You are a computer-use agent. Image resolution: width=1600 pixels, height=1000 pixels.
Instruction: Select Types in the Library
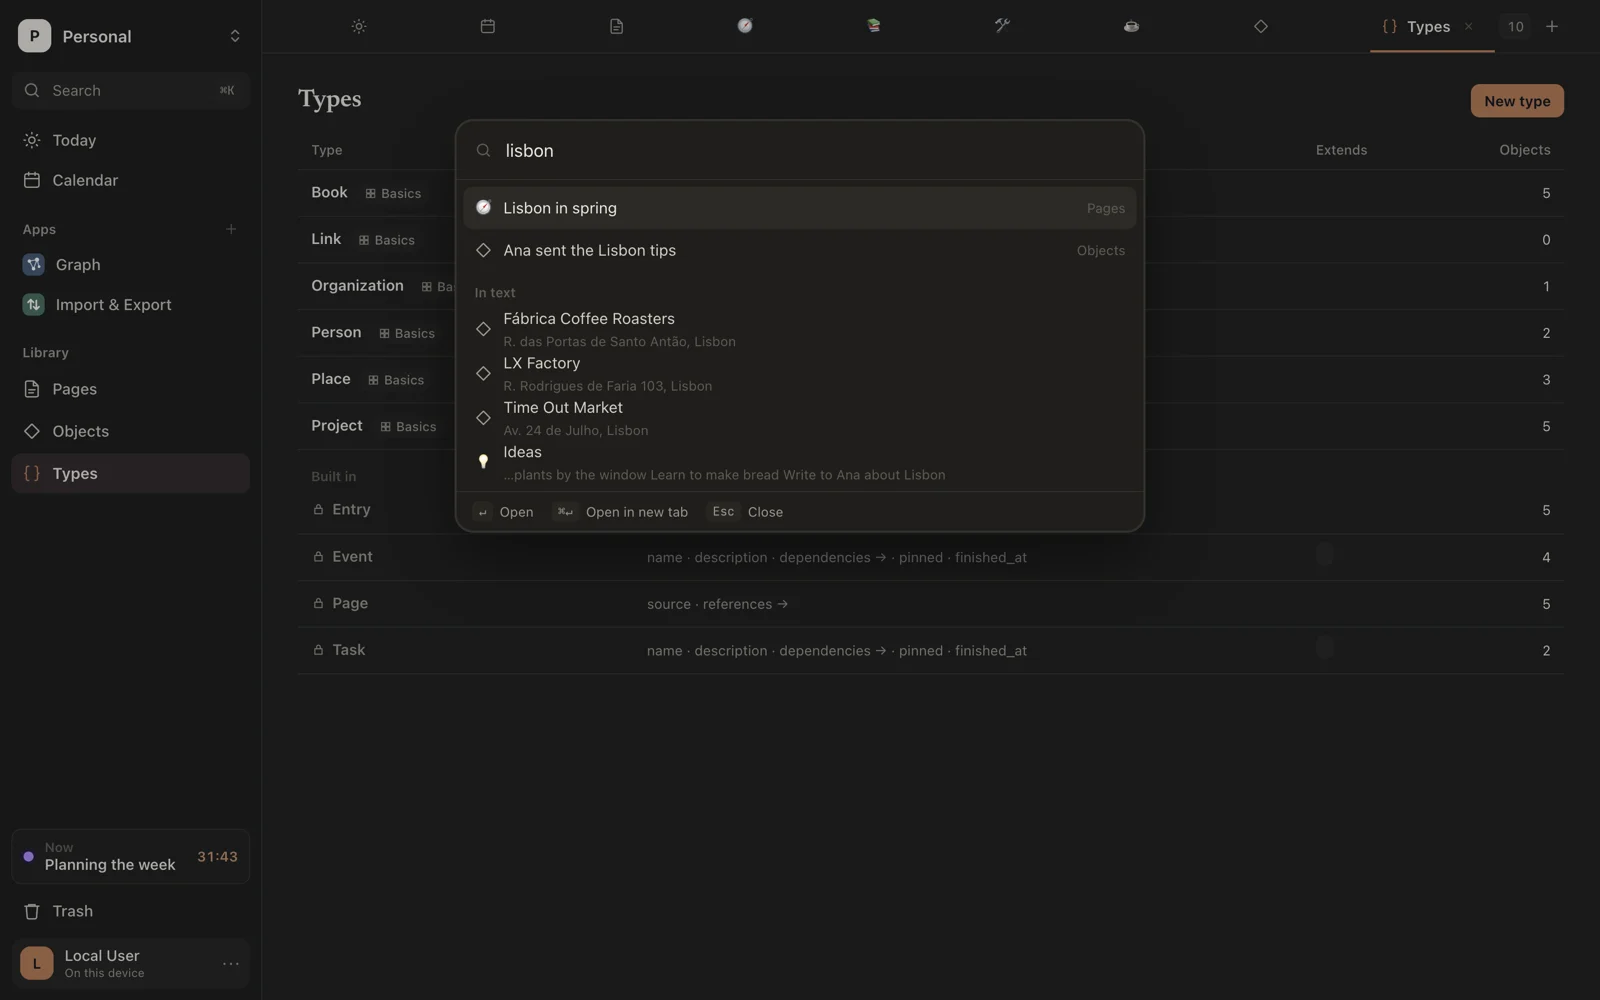point(131,474)
